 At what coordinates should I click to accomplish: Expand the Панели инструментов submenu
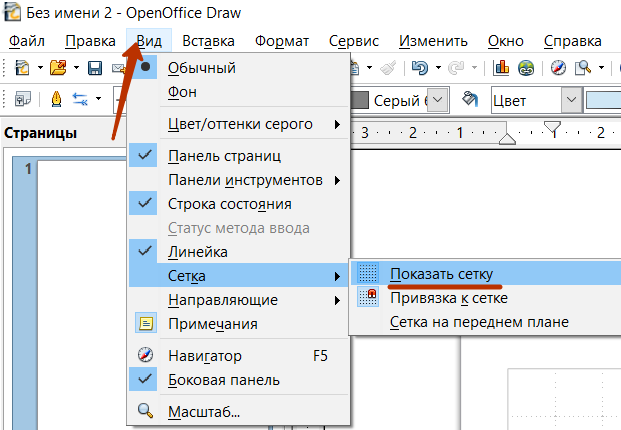click(x=239, y=180)
